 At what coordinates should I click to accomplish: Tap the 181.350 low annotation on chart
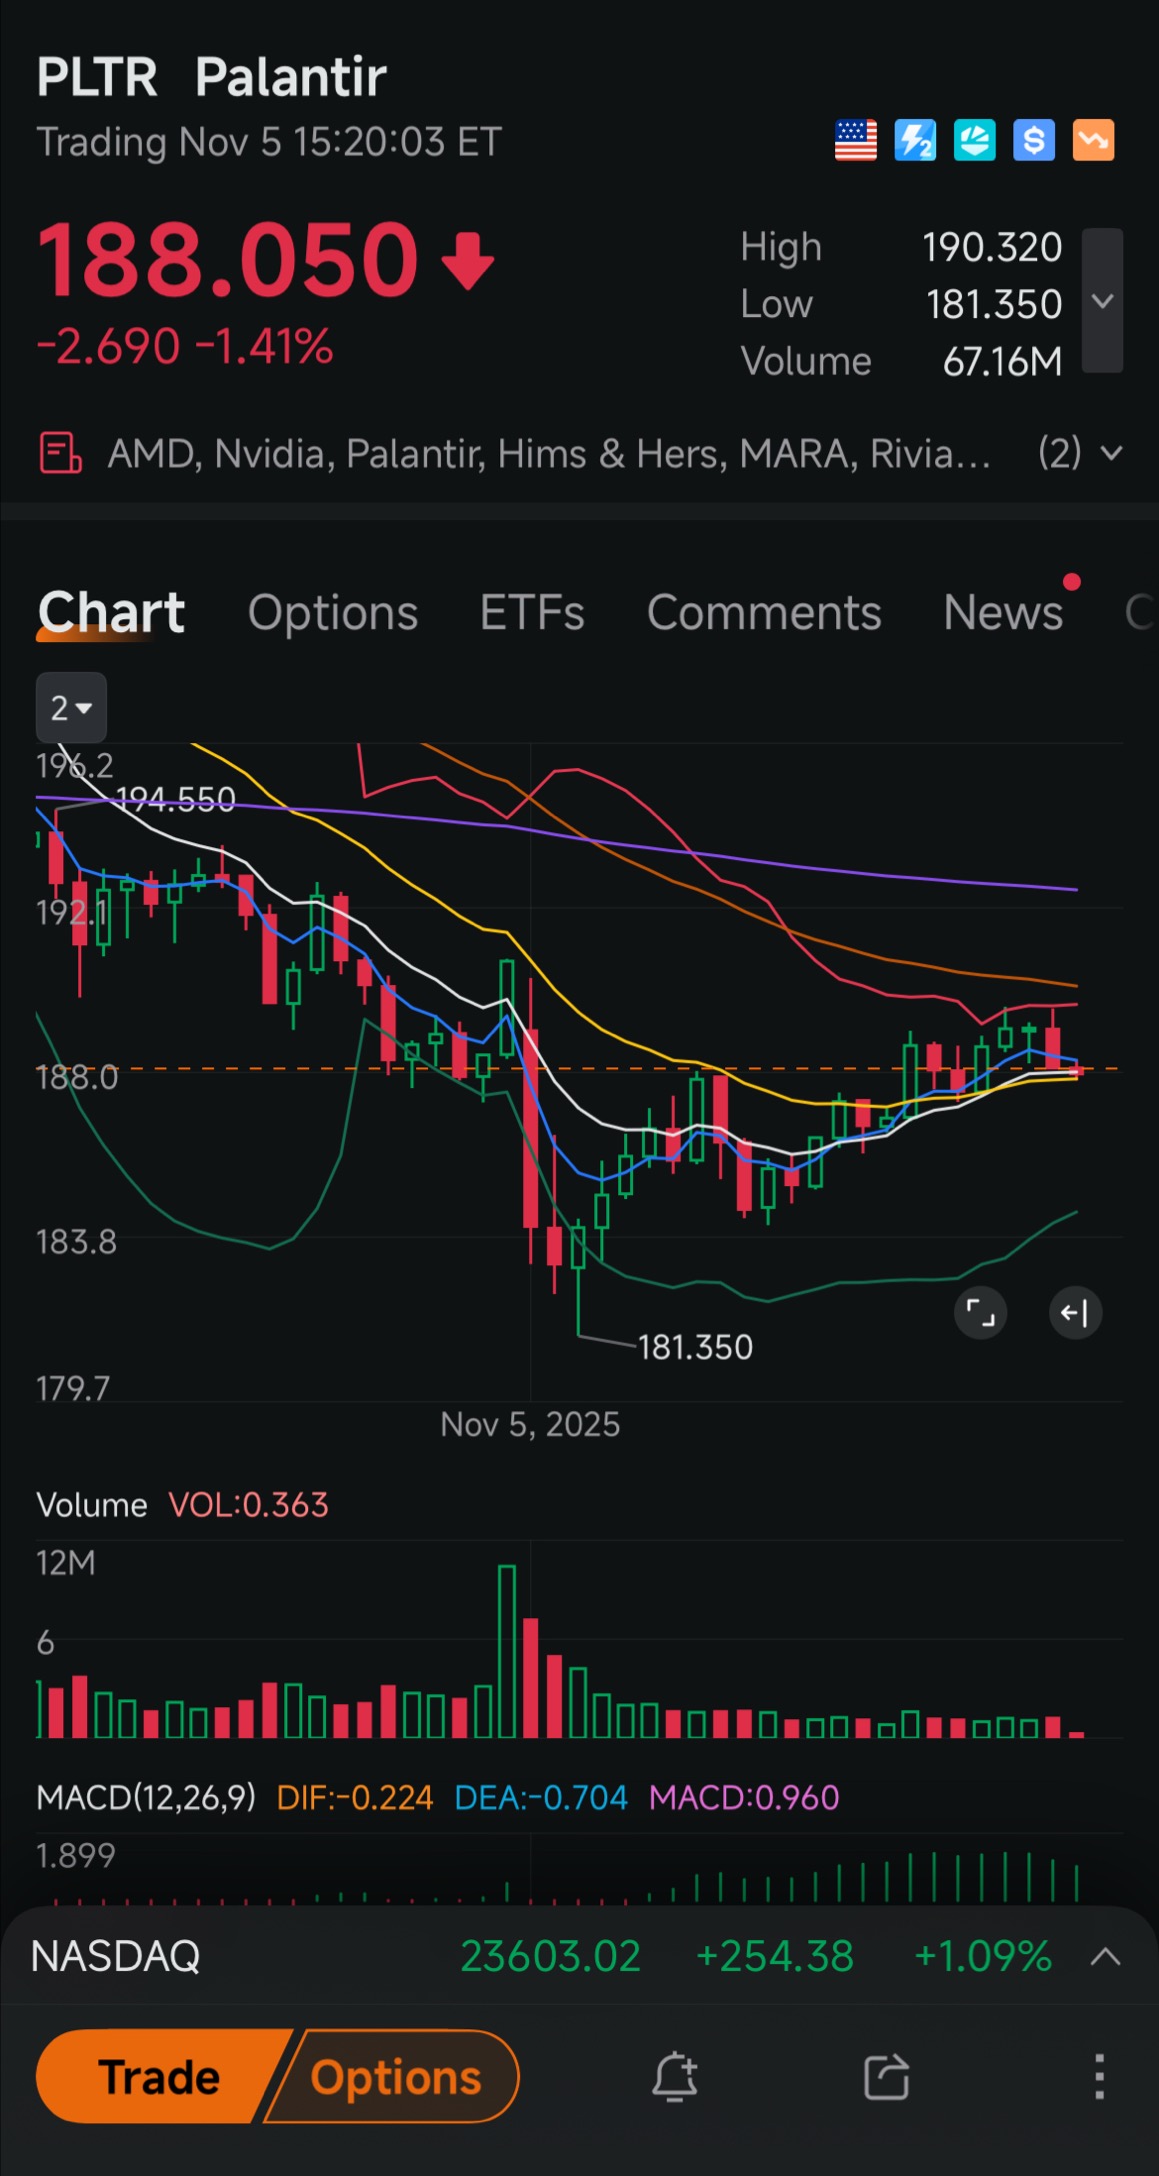coord(695,1348)
